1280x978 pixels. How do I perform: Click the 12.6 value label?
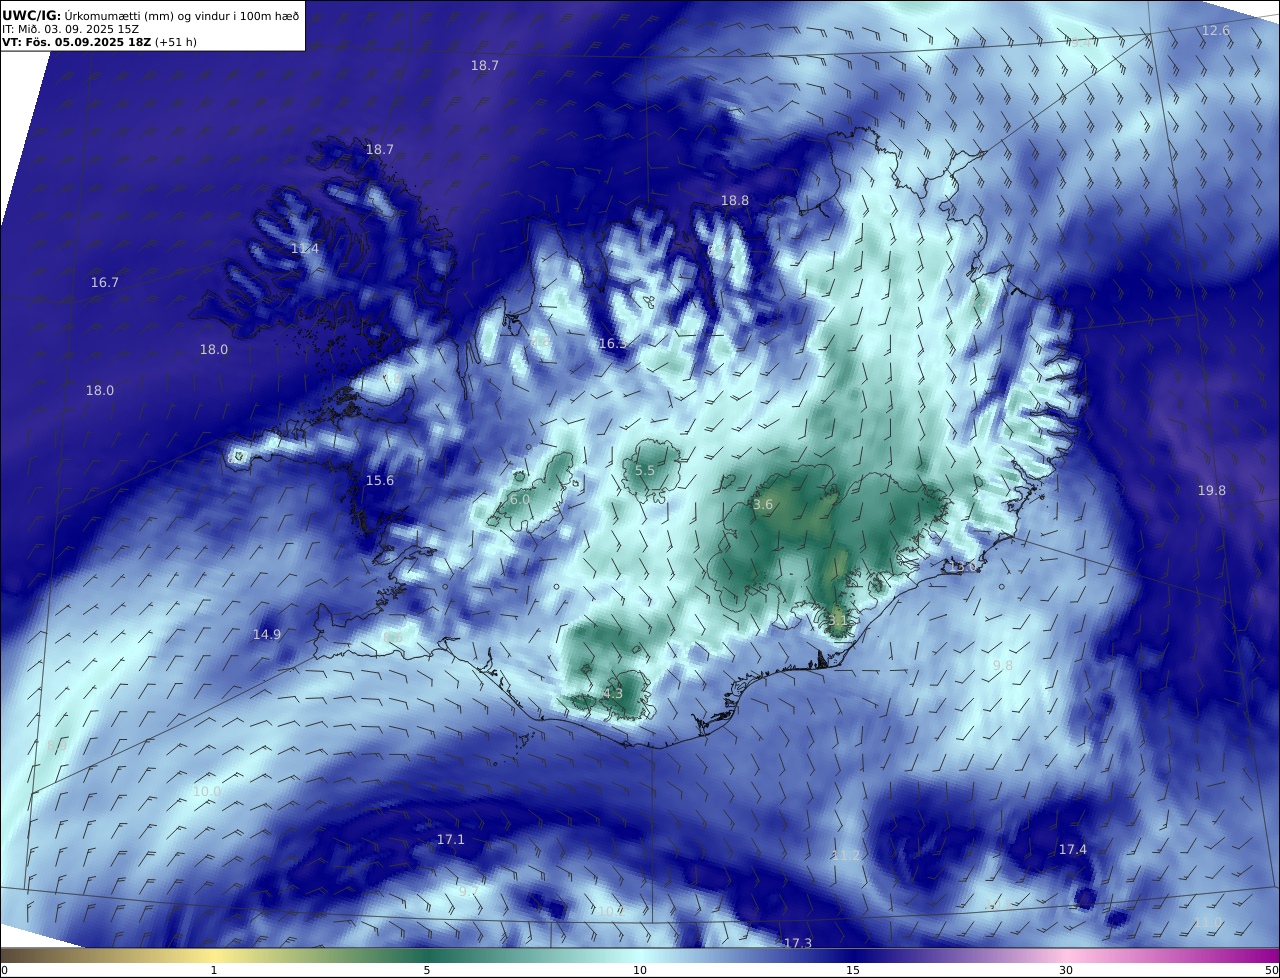[1216, 31]
